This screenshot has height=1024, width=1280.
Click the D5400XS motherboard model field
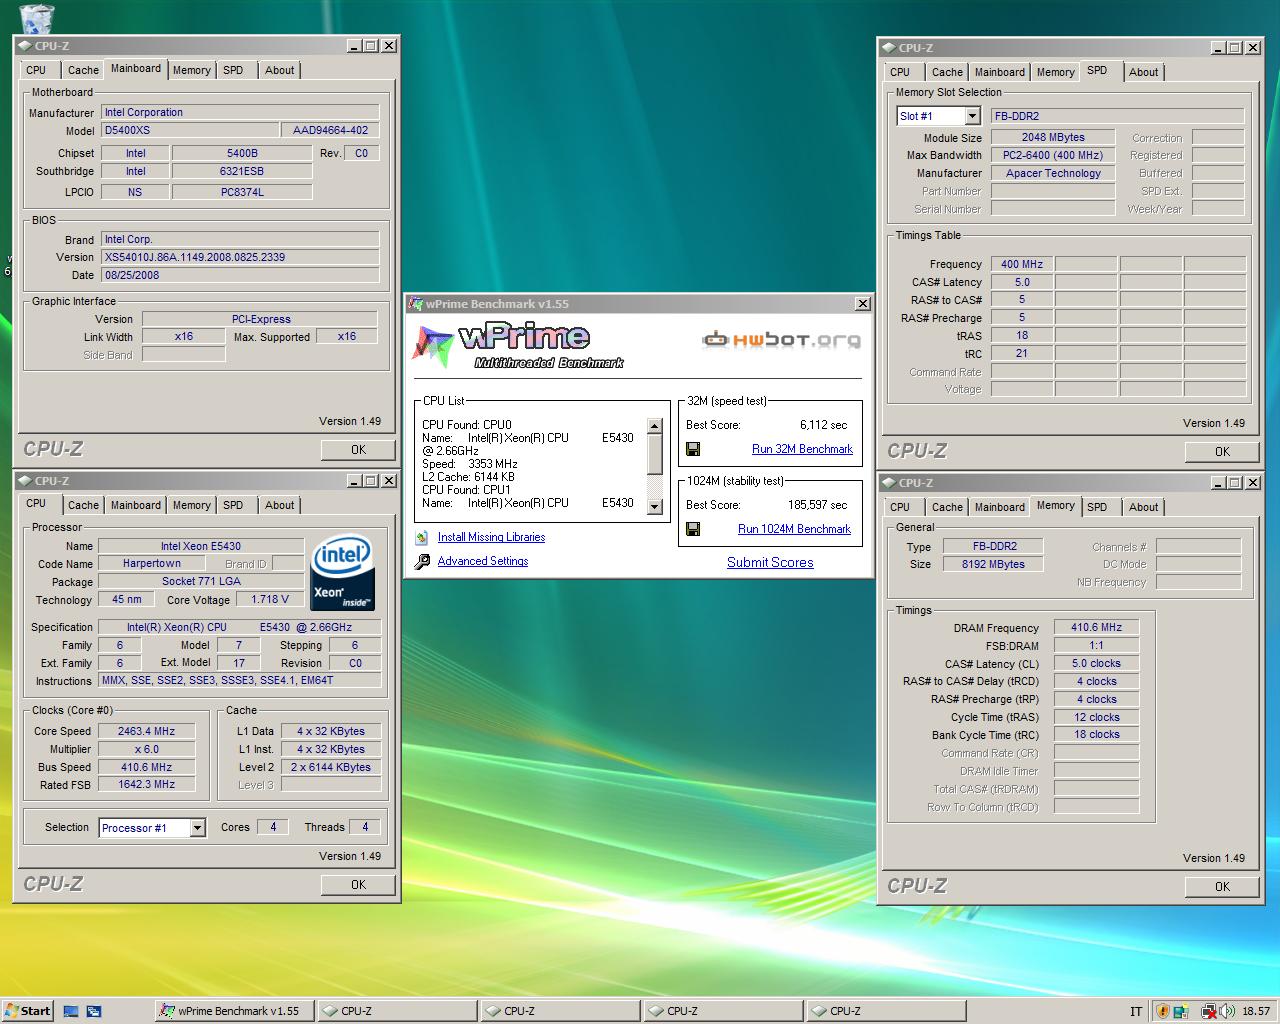coord(190,130)
